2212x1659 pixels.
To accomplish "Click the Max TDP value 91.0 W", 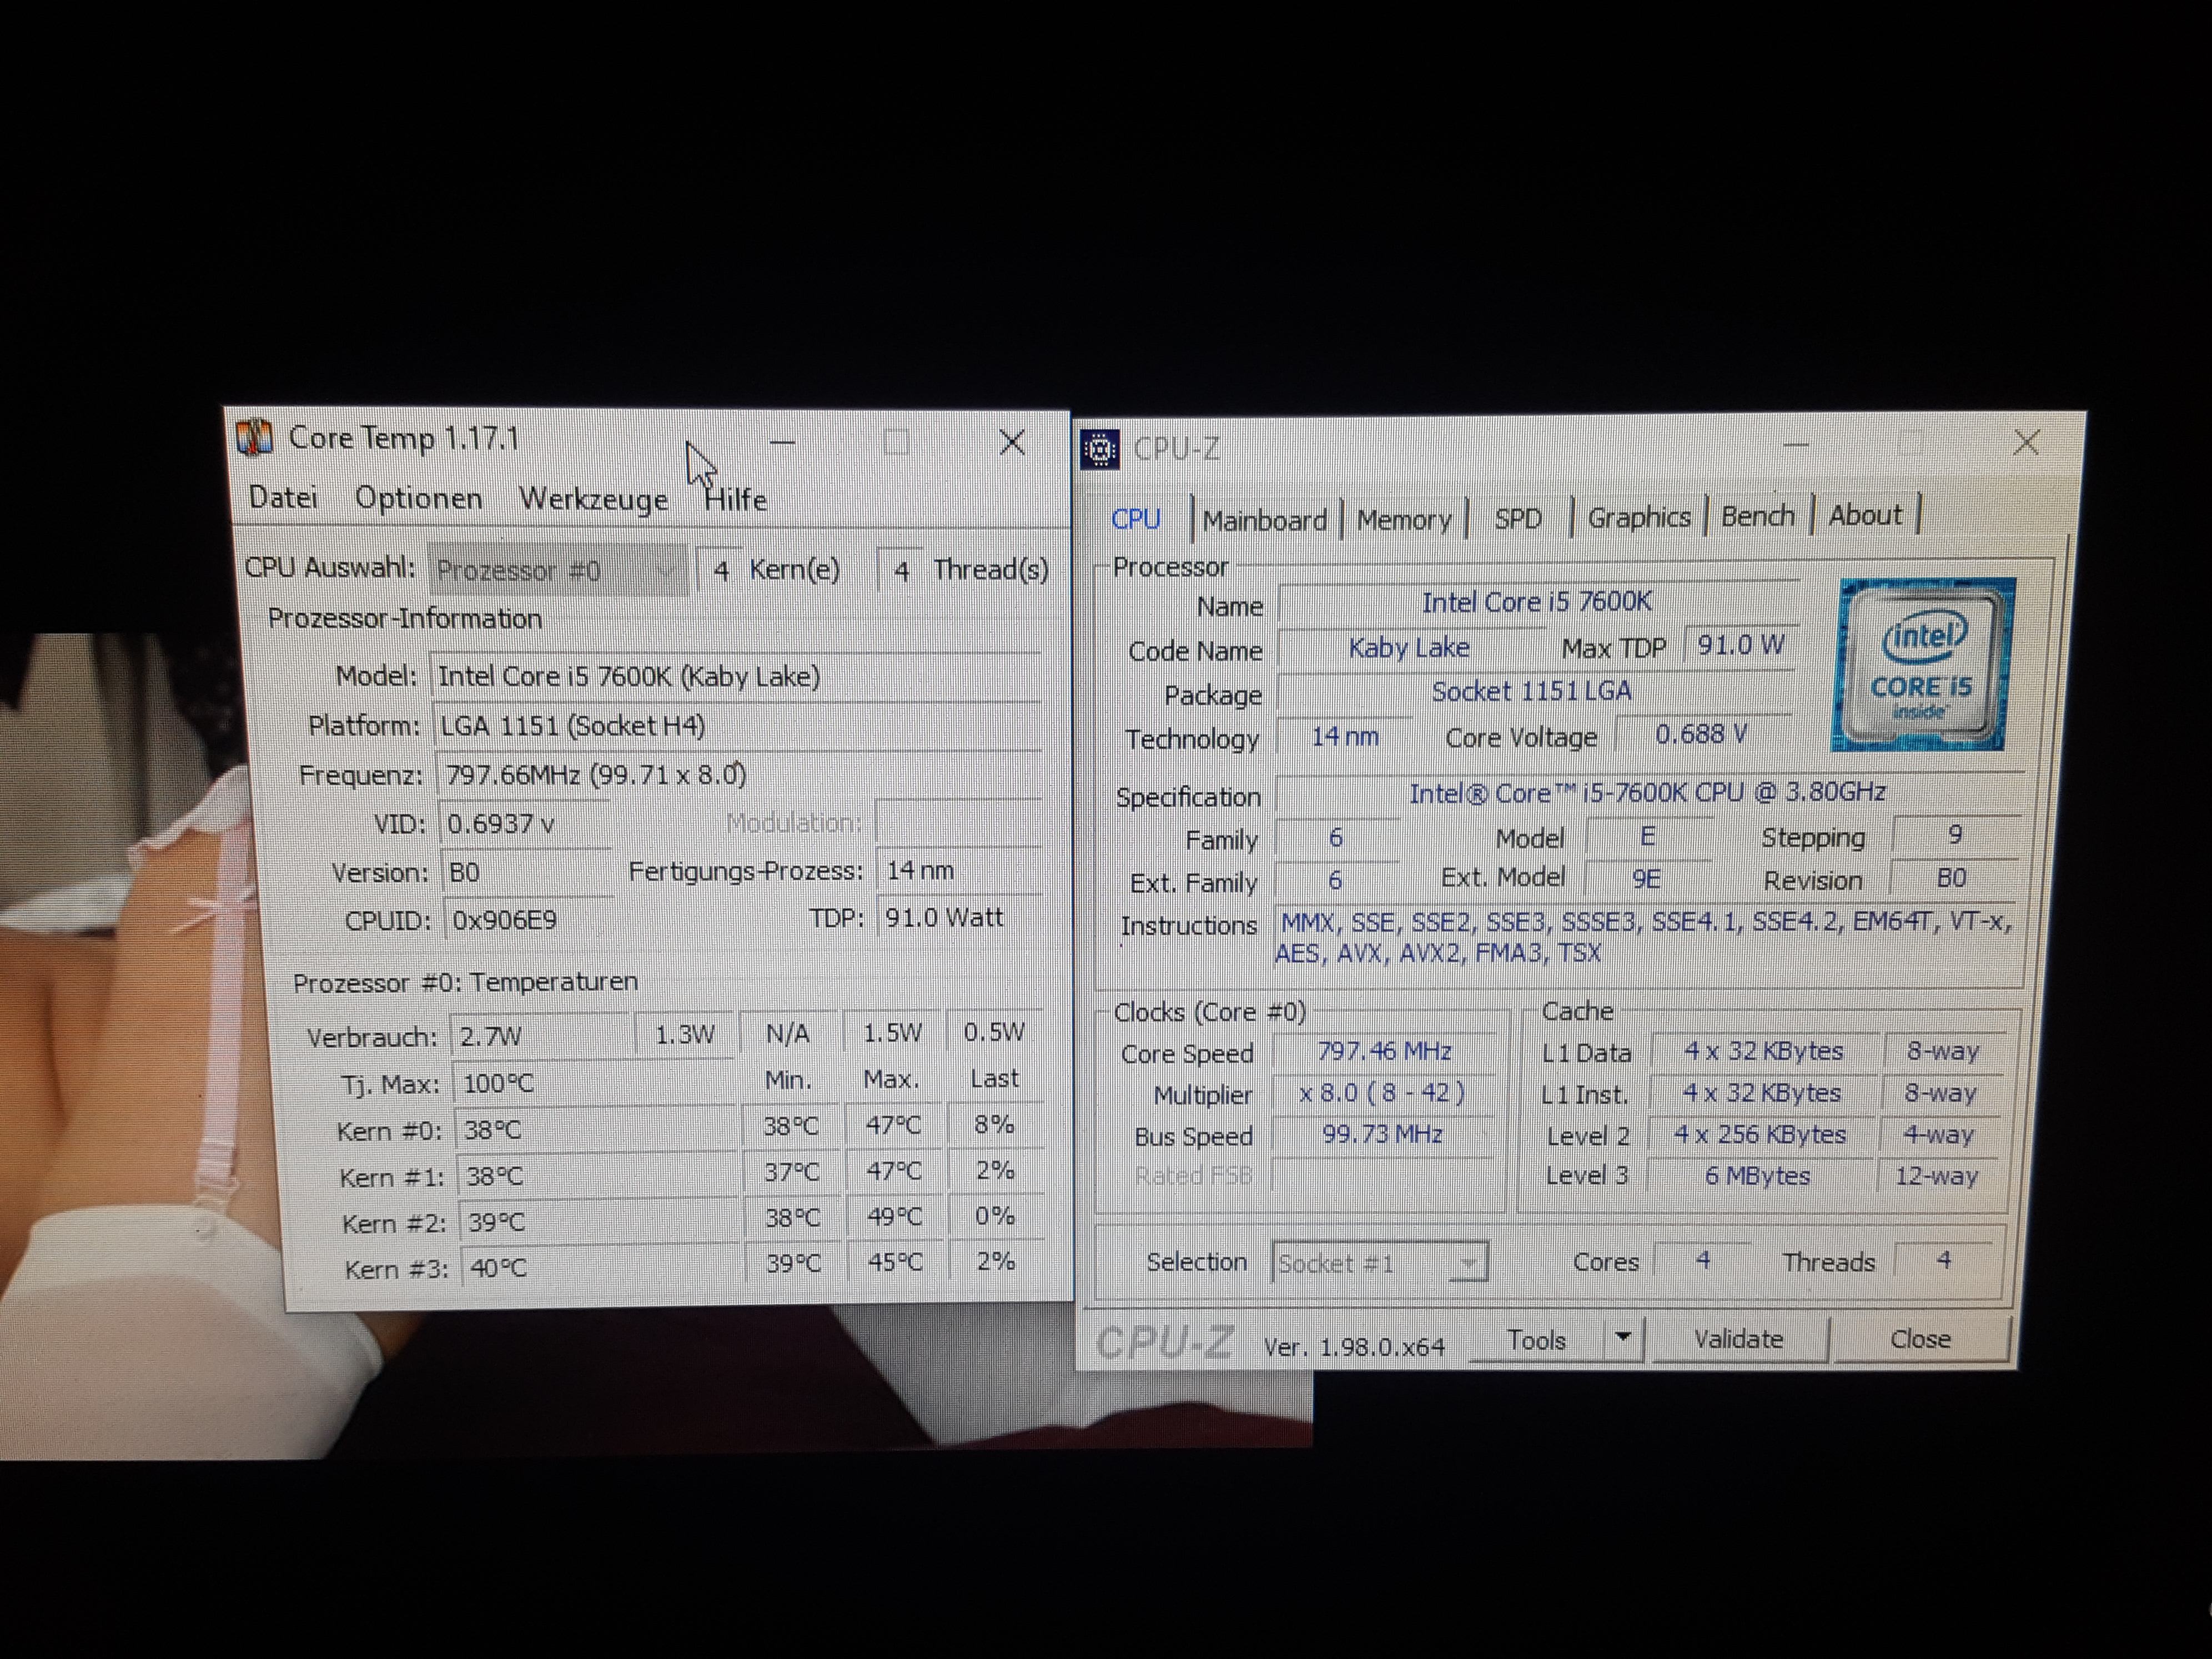I will 1740,645.
